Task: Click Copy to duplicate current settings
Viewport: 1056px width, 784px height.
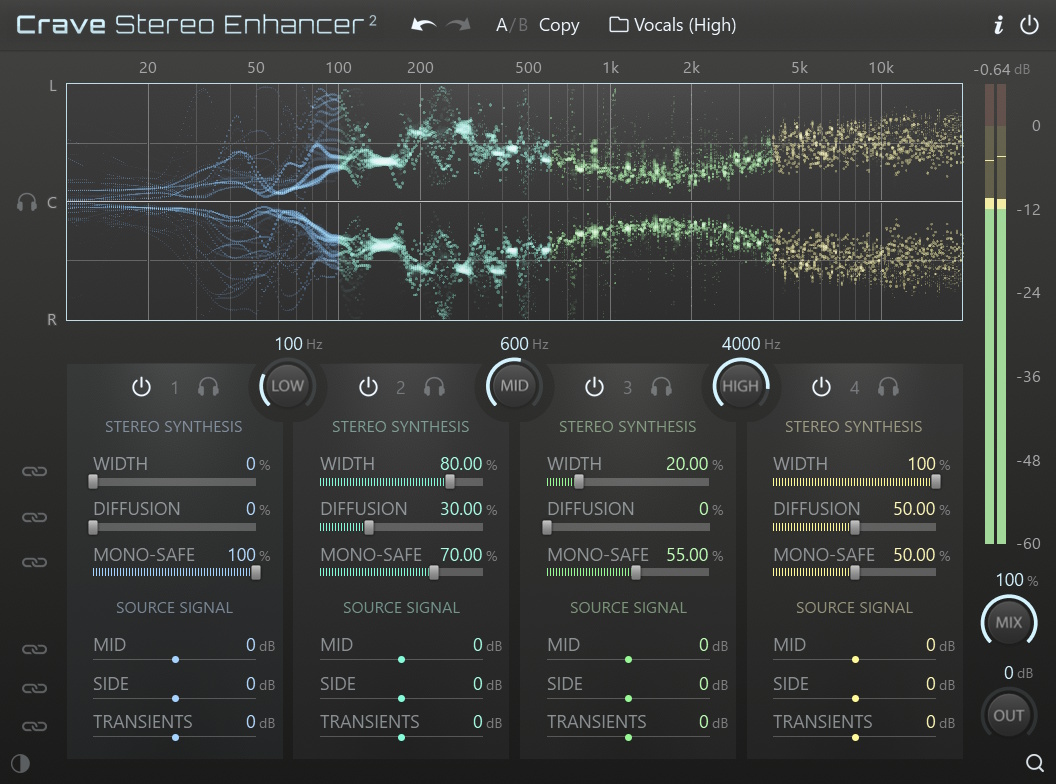Action: click(x=559, y=25)
